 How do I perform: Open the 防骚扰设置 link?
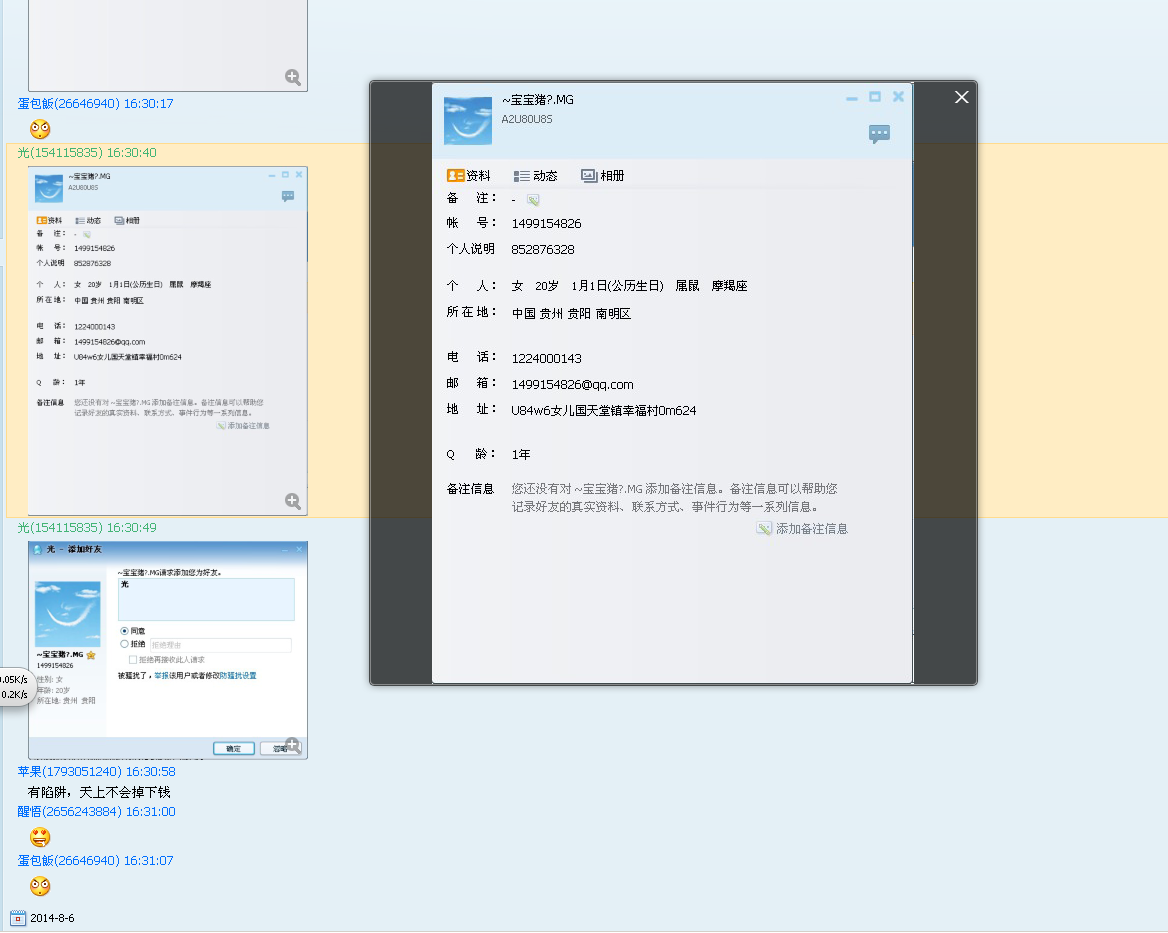tap(238, 676)
